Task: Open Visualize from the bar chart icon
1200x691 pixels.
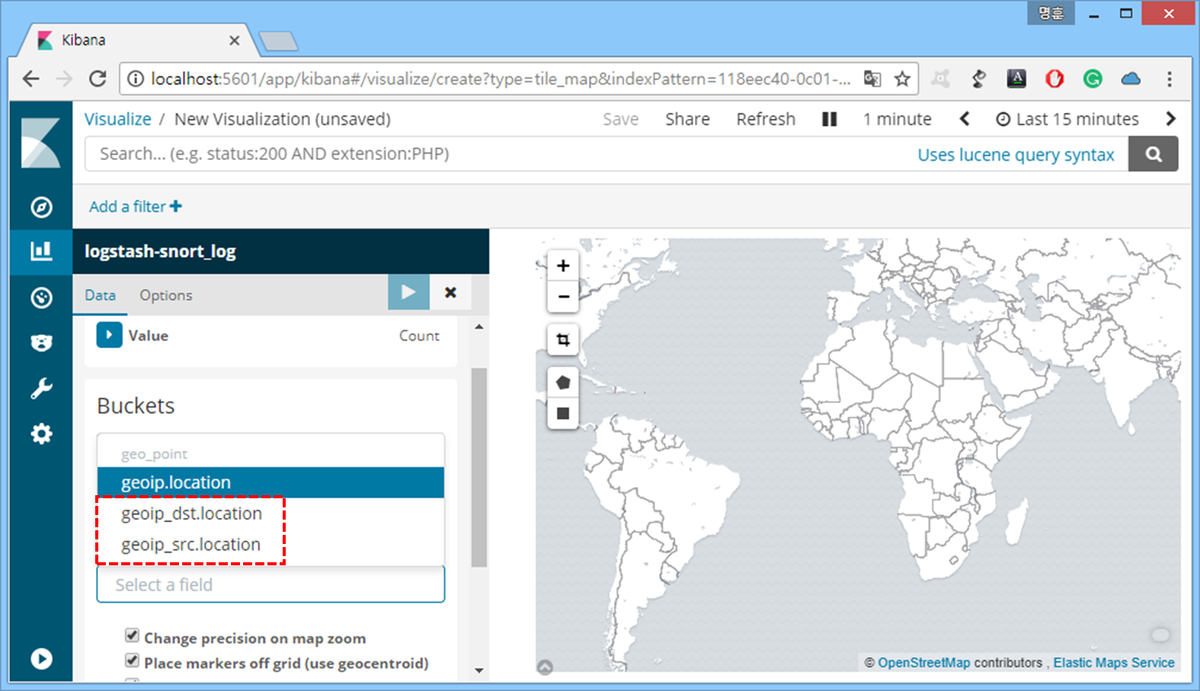Action: coord(41,251)
